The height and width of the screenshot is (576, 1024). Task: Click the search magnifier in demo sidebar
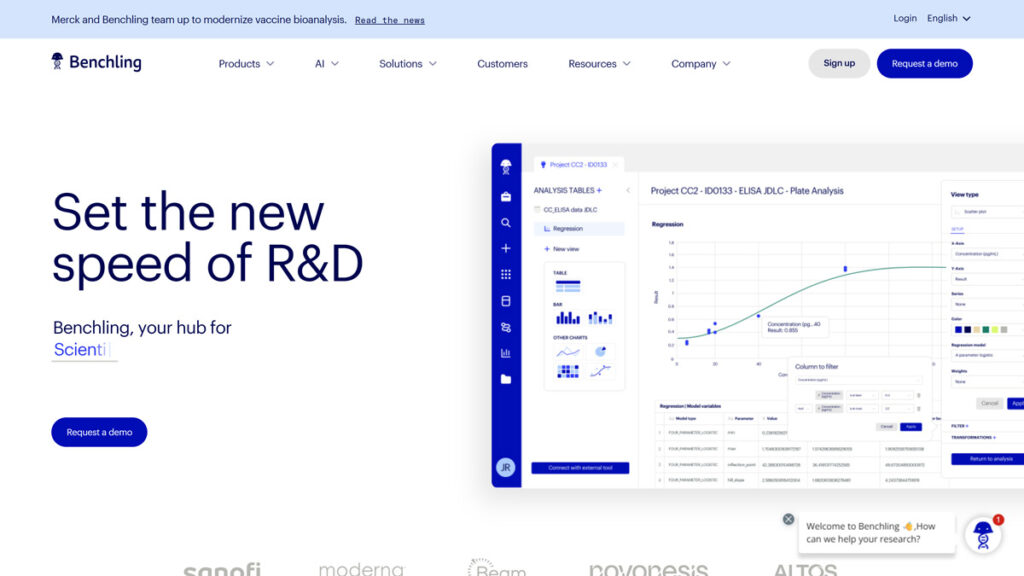pos(506,223)
